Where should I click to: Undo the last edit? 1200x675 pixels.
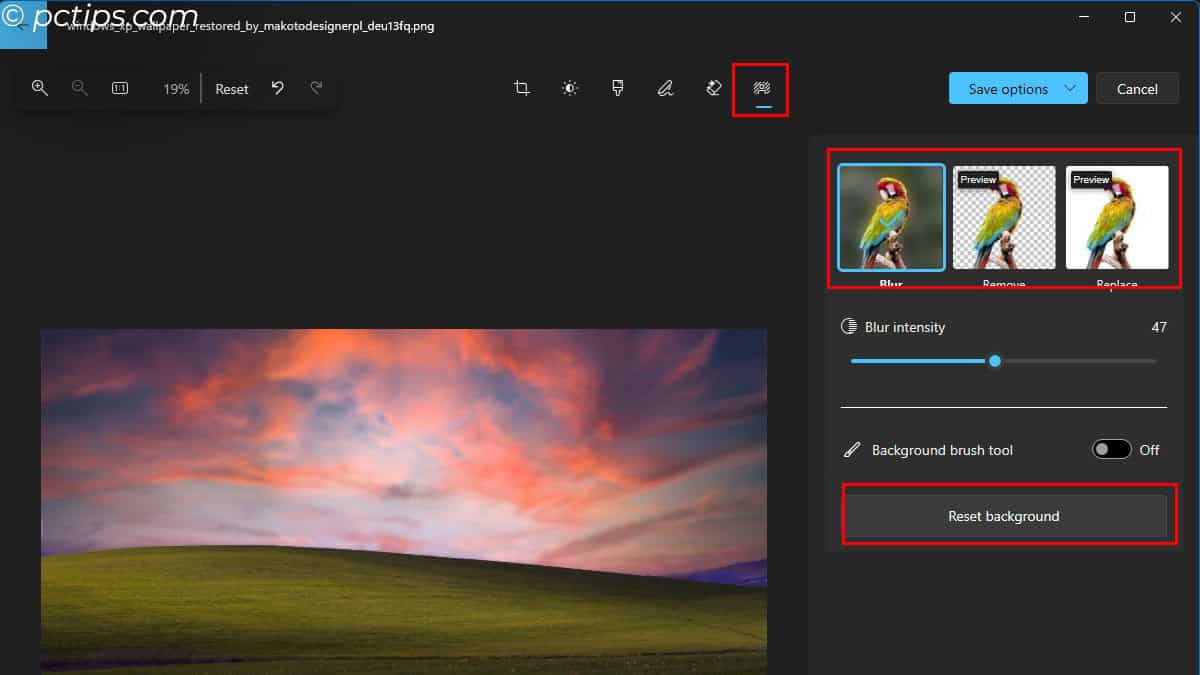(x=278, y=88)
